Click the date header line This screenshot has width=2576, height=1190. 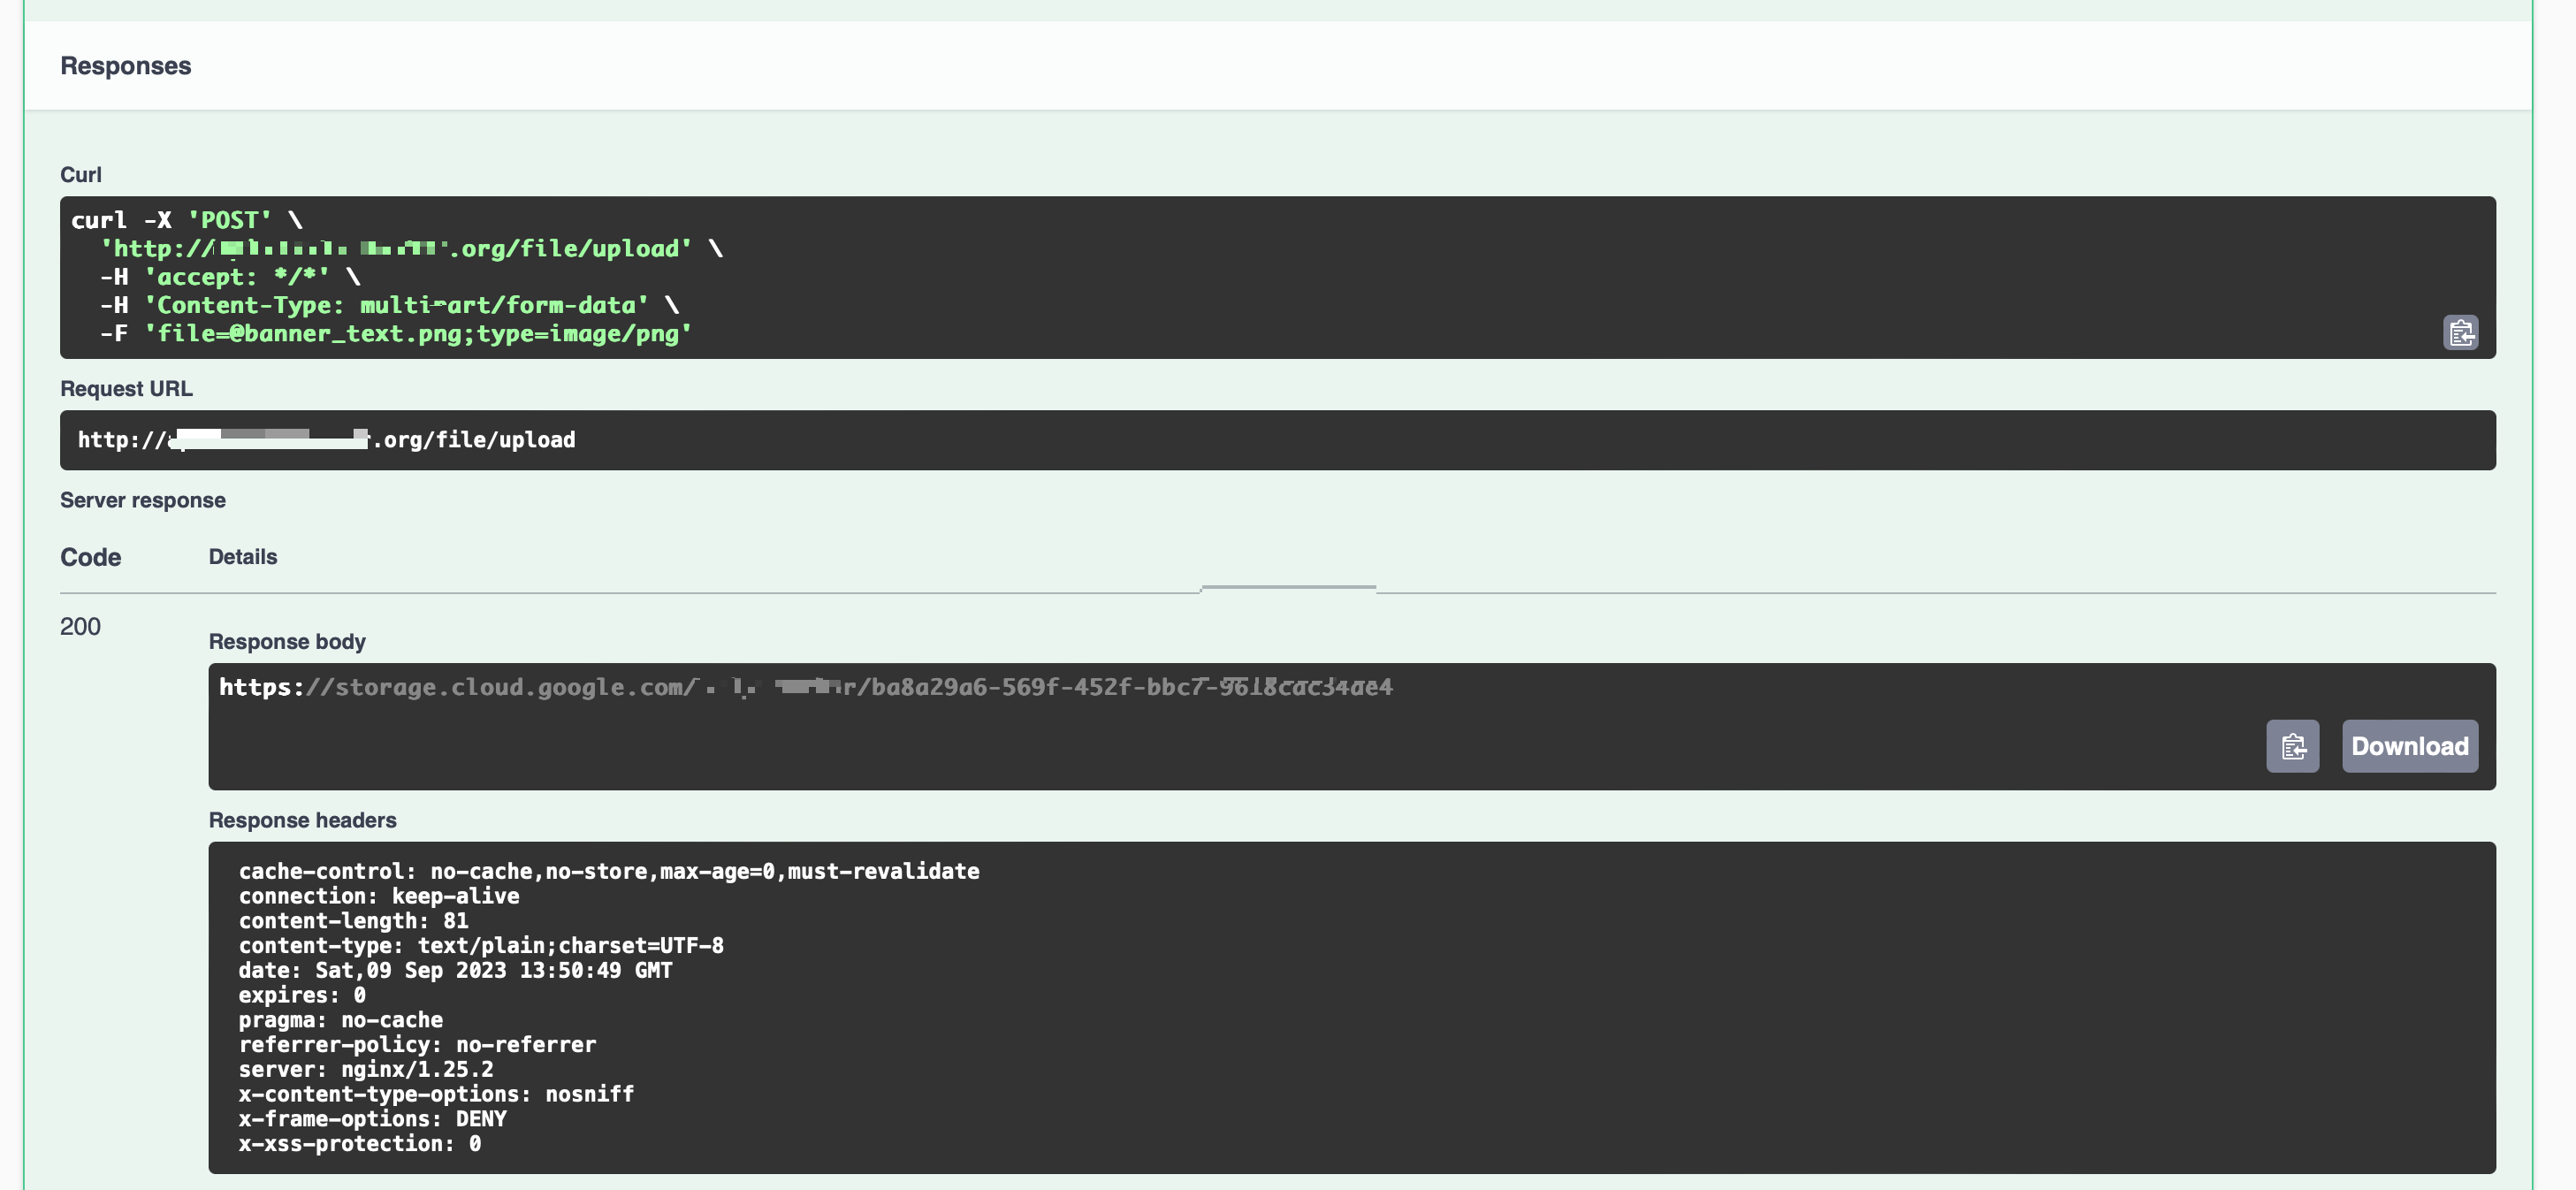pyautogui.click(x=455, y=970)
